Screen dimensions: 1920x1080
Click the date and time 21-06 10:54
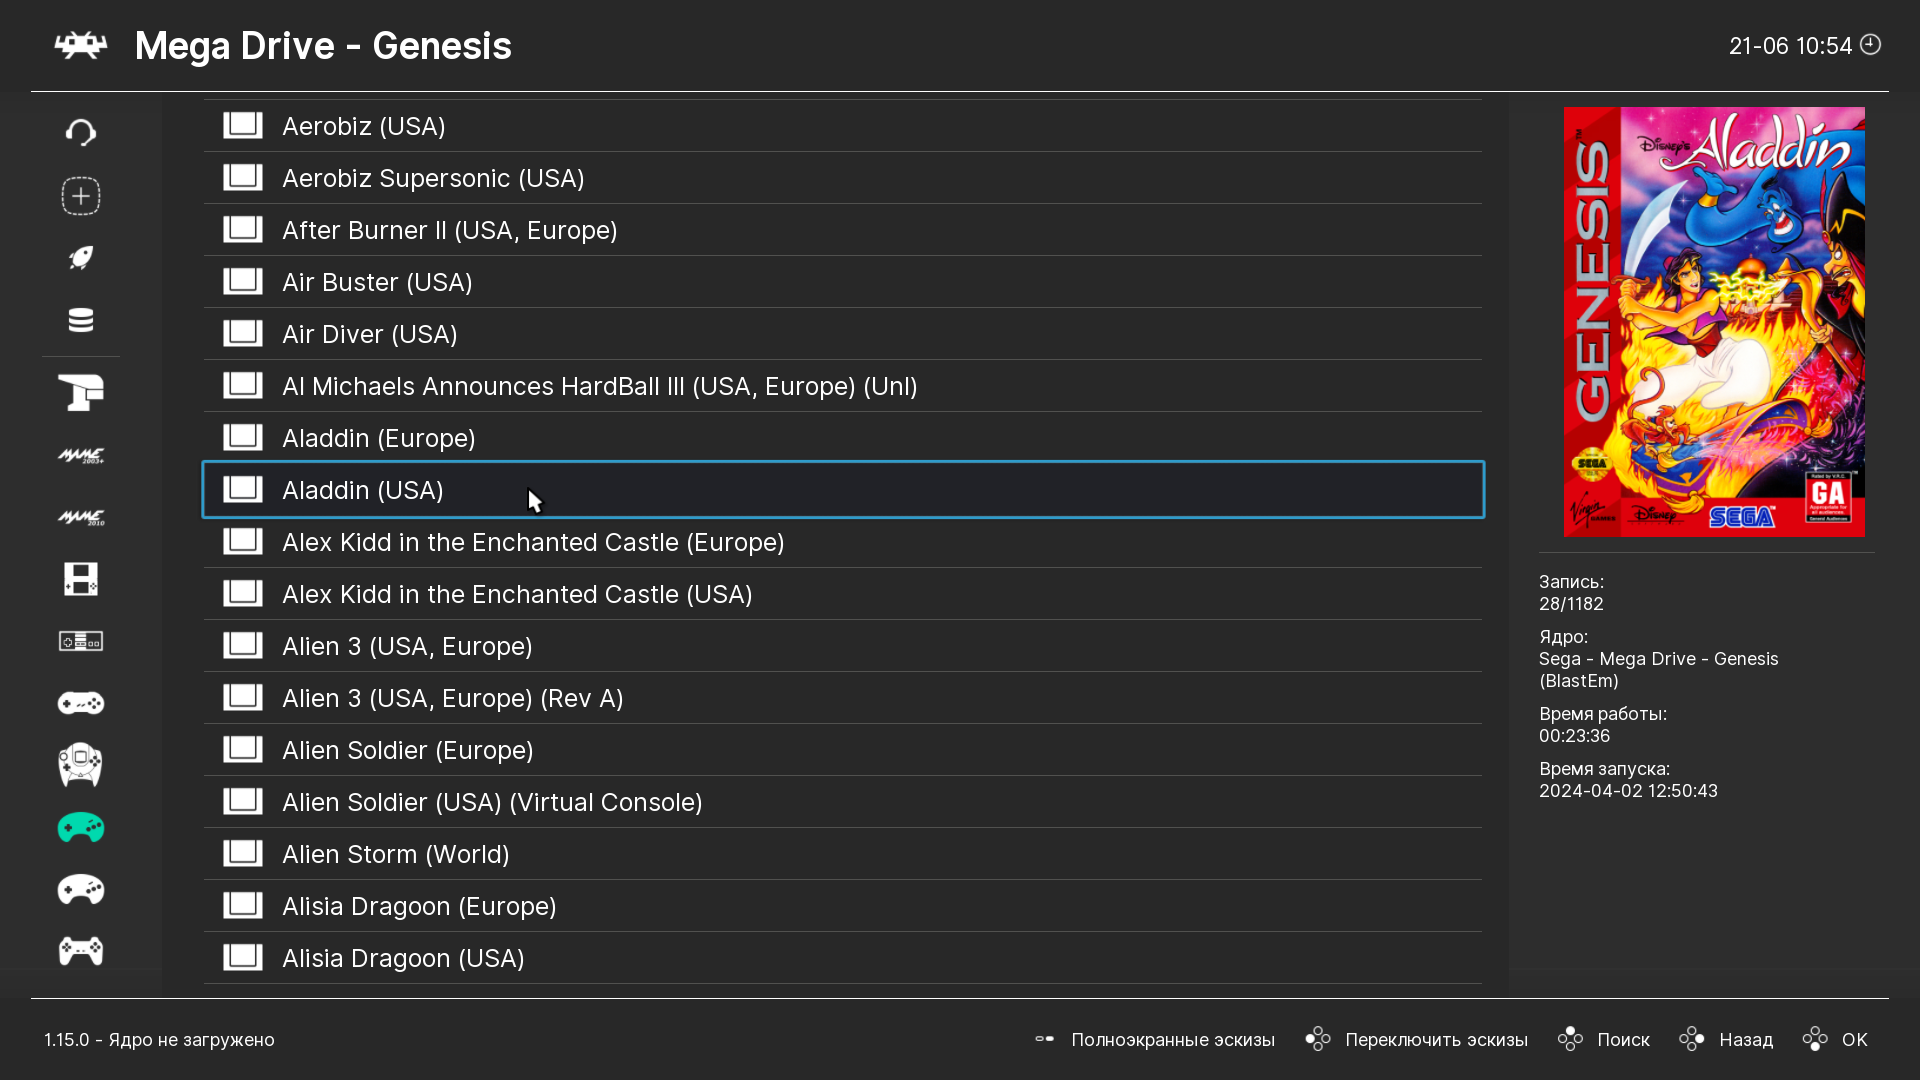coord(1790,46)
